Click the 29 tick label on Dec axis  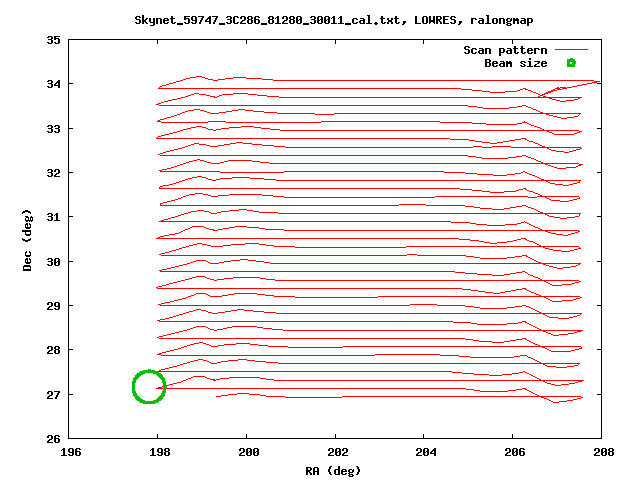(x=53, y=306)
